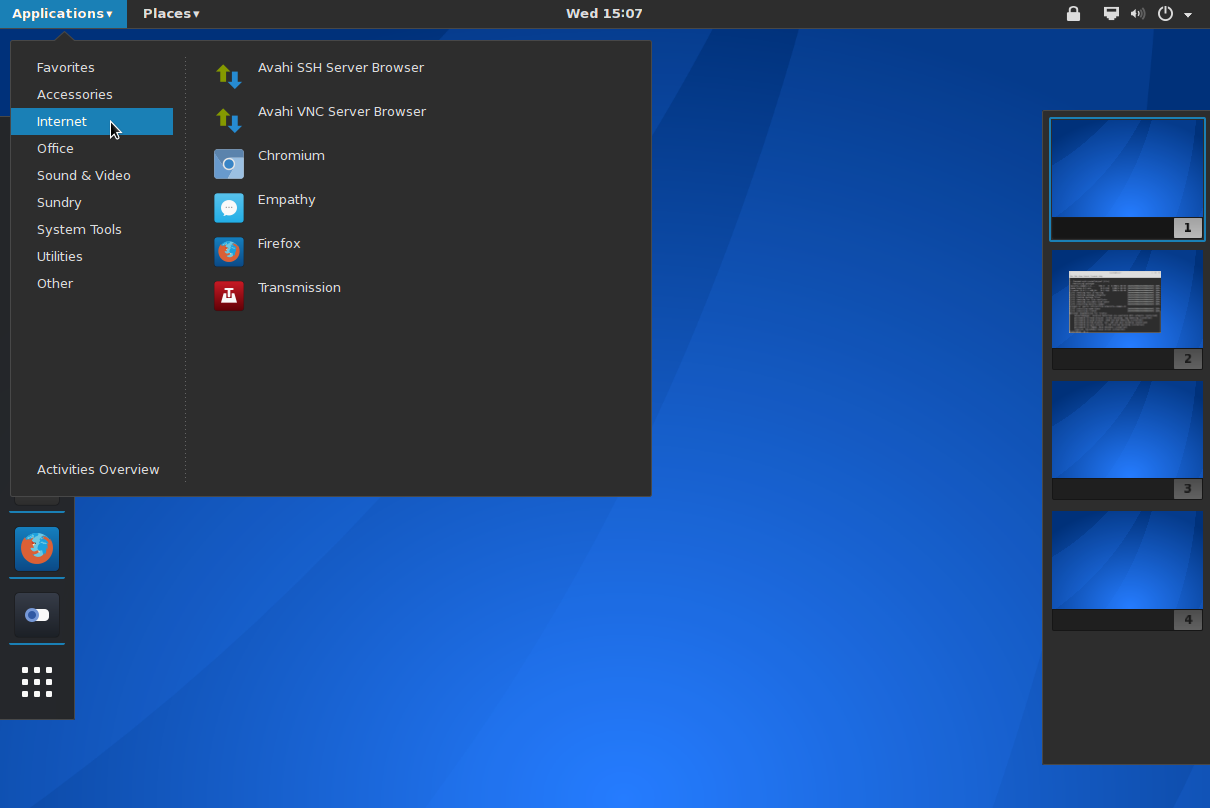Click the lock icon in the top bar

[x=1073, y=13]
